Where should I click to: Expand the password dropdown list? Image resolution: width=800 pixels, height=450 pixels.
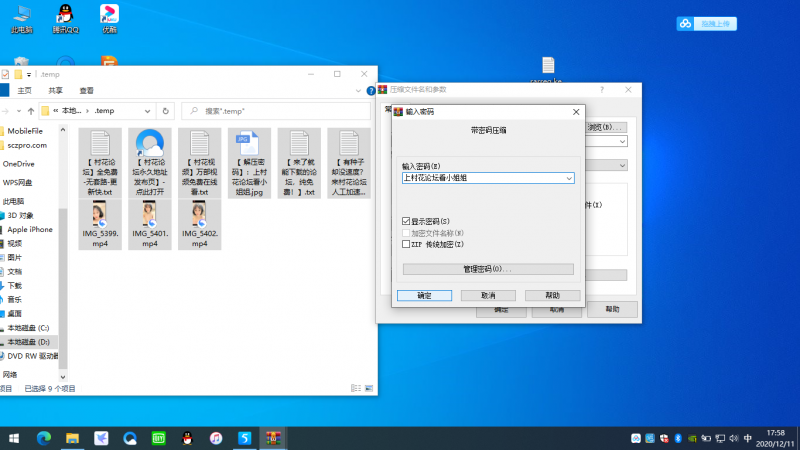click(x=569, y=178)
